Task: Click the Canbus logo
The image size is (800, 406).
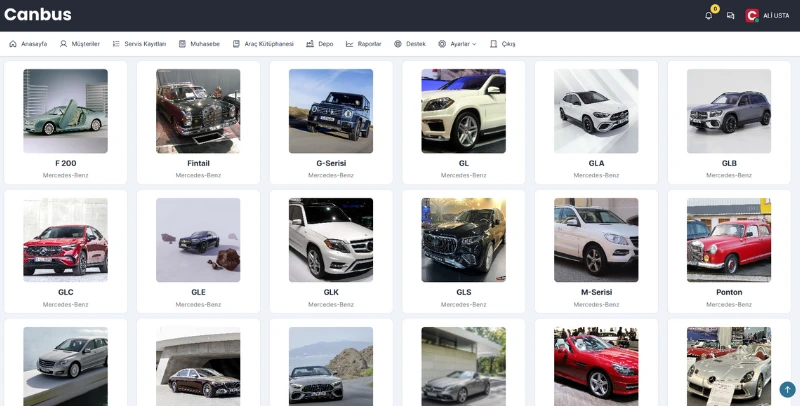Action: click(38, 14)
